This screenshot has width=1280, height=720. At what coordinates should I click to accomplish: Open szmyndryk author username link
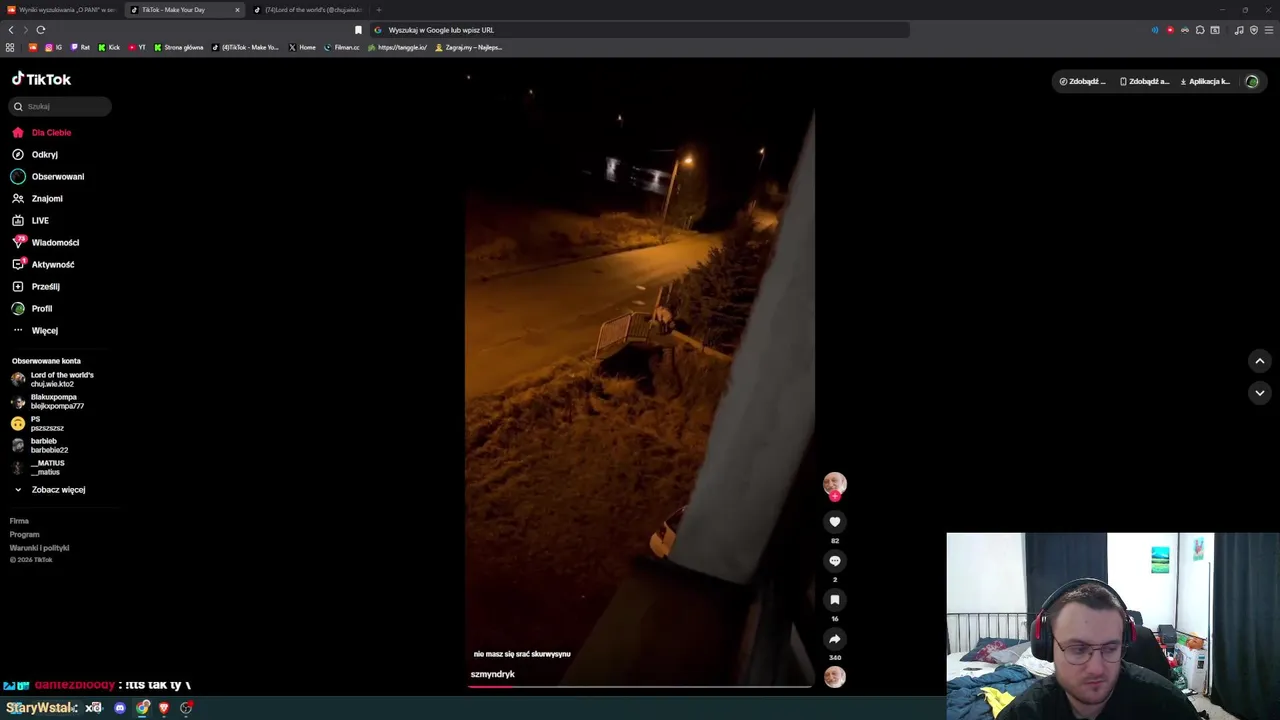(x=493, y=674)
